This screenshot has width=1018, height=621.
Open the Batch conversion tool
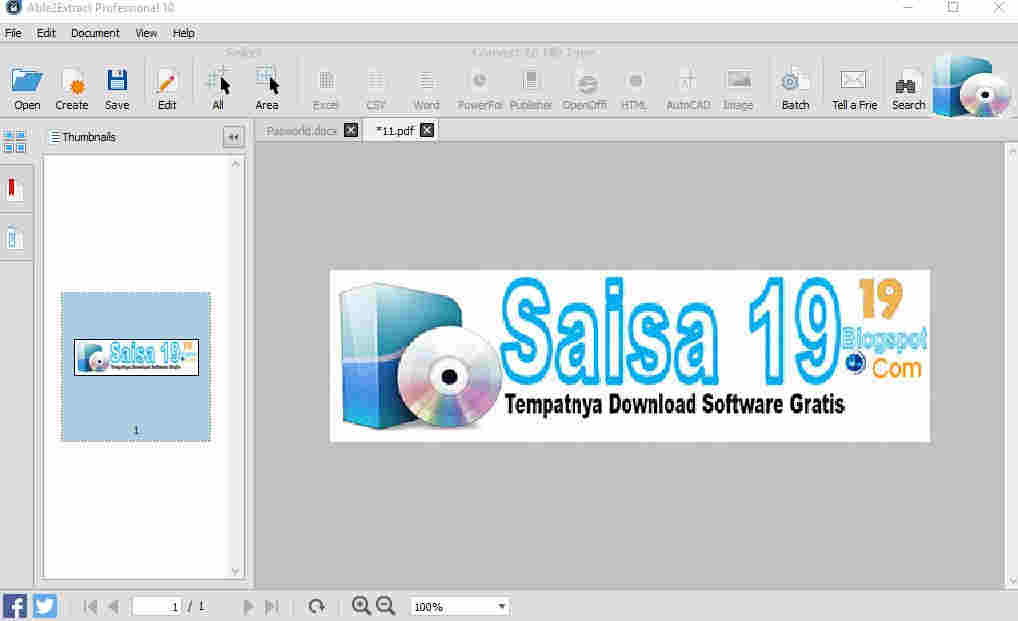point(795,80)
